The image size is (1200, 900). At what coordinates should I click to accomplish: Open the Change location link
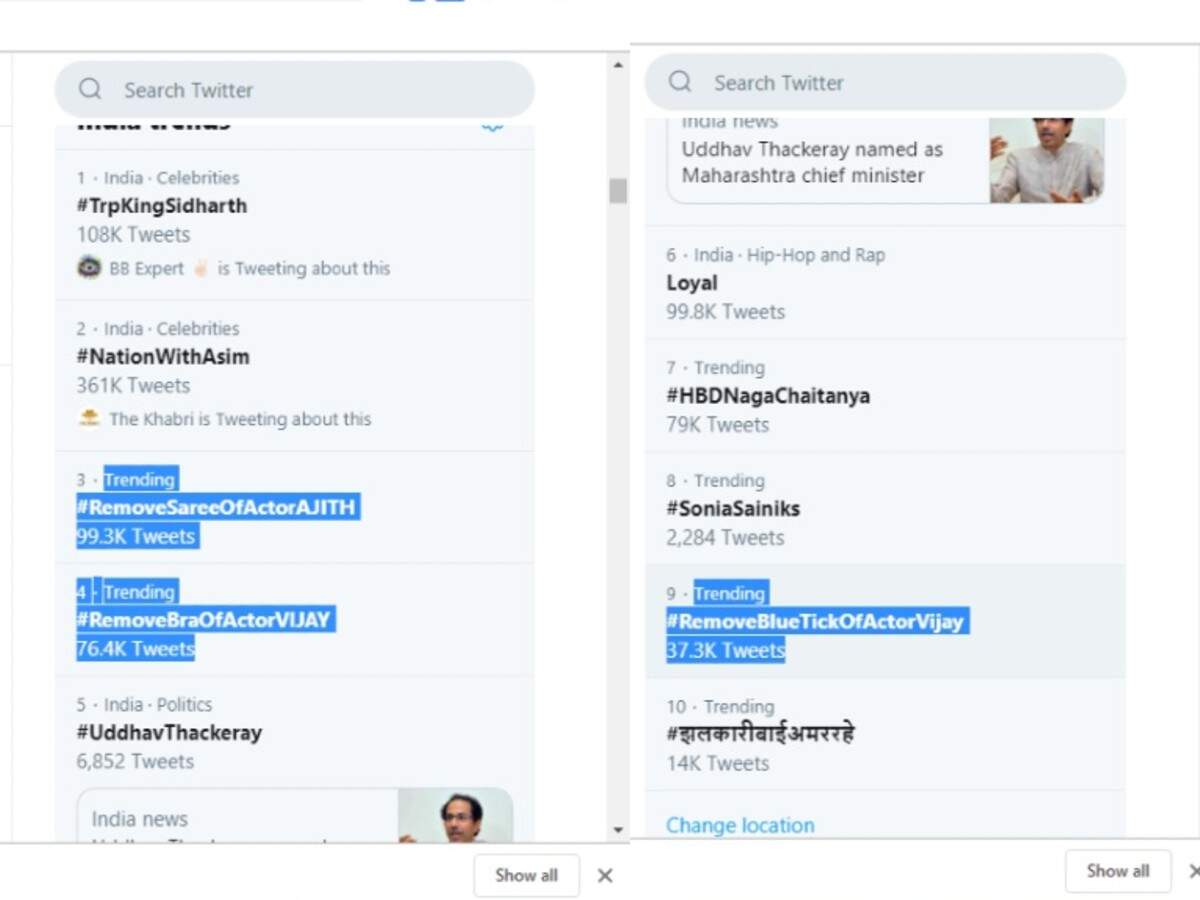pos(740,825)
